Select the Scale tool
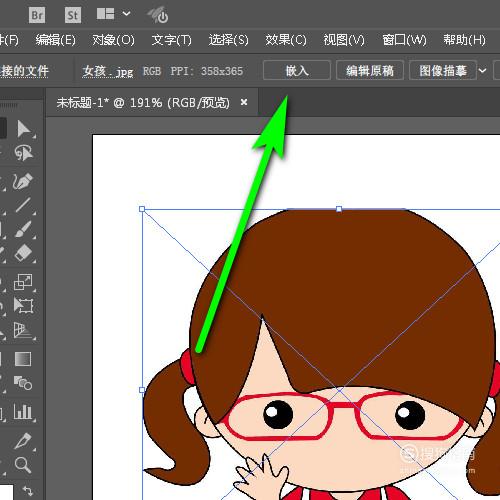This screenshot has height=500, width=500. (x=23, y=282)
